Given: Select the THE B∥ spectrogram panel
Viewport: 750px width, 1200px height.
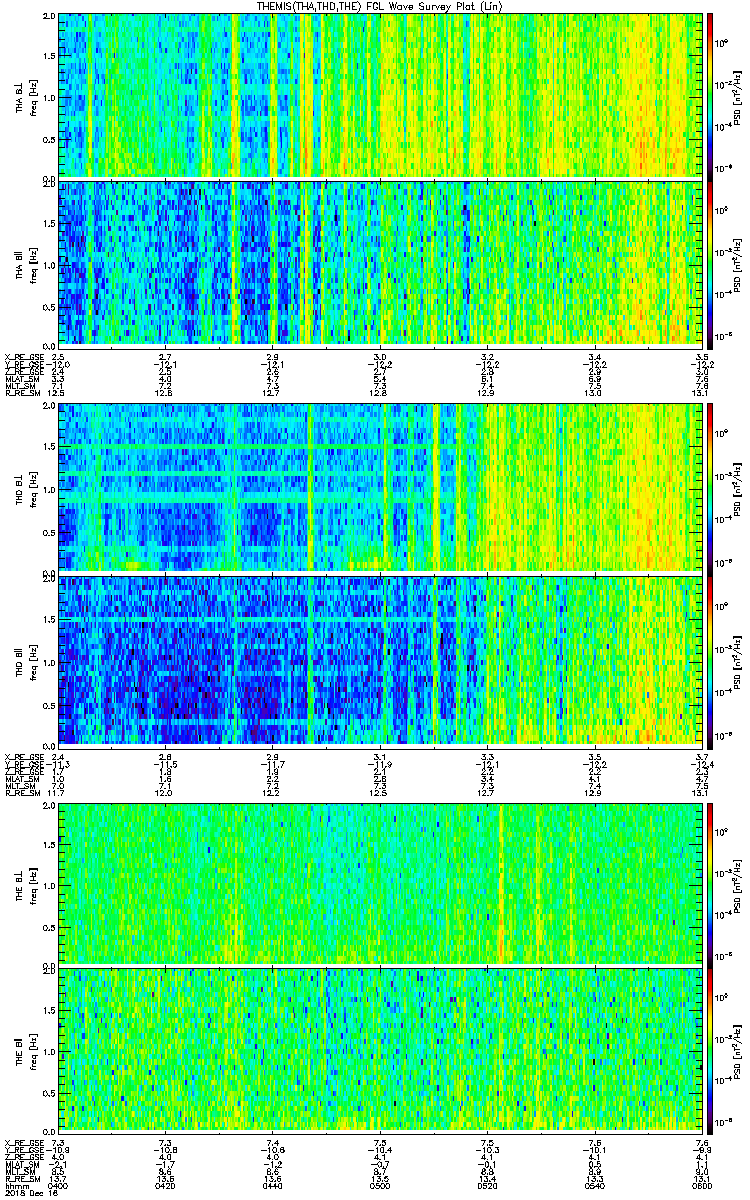Looking at the screenshot, I should click(378, 1052).
